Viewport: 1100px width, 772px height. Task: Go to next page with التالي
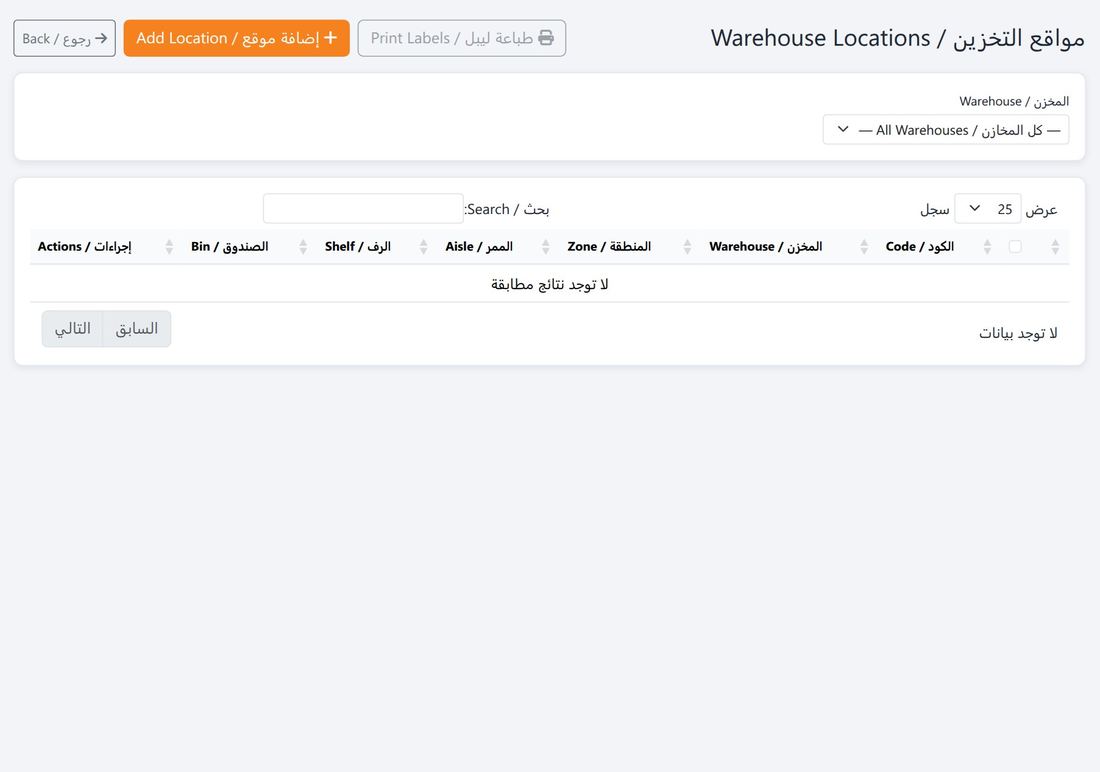pos(72,329)
